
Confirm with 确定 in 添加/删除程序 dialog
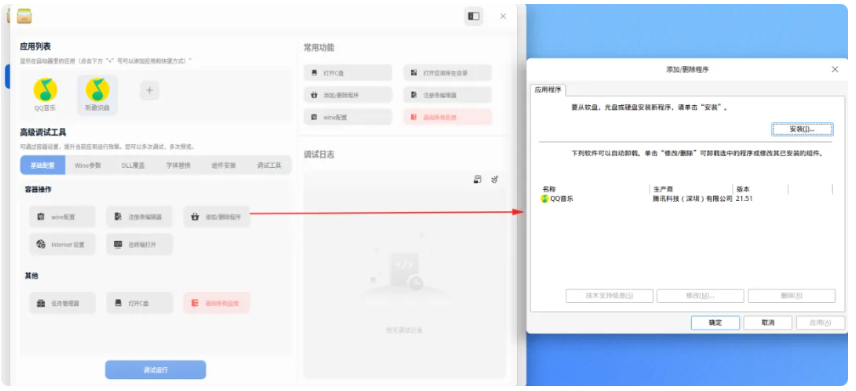[x=715, y=323]
